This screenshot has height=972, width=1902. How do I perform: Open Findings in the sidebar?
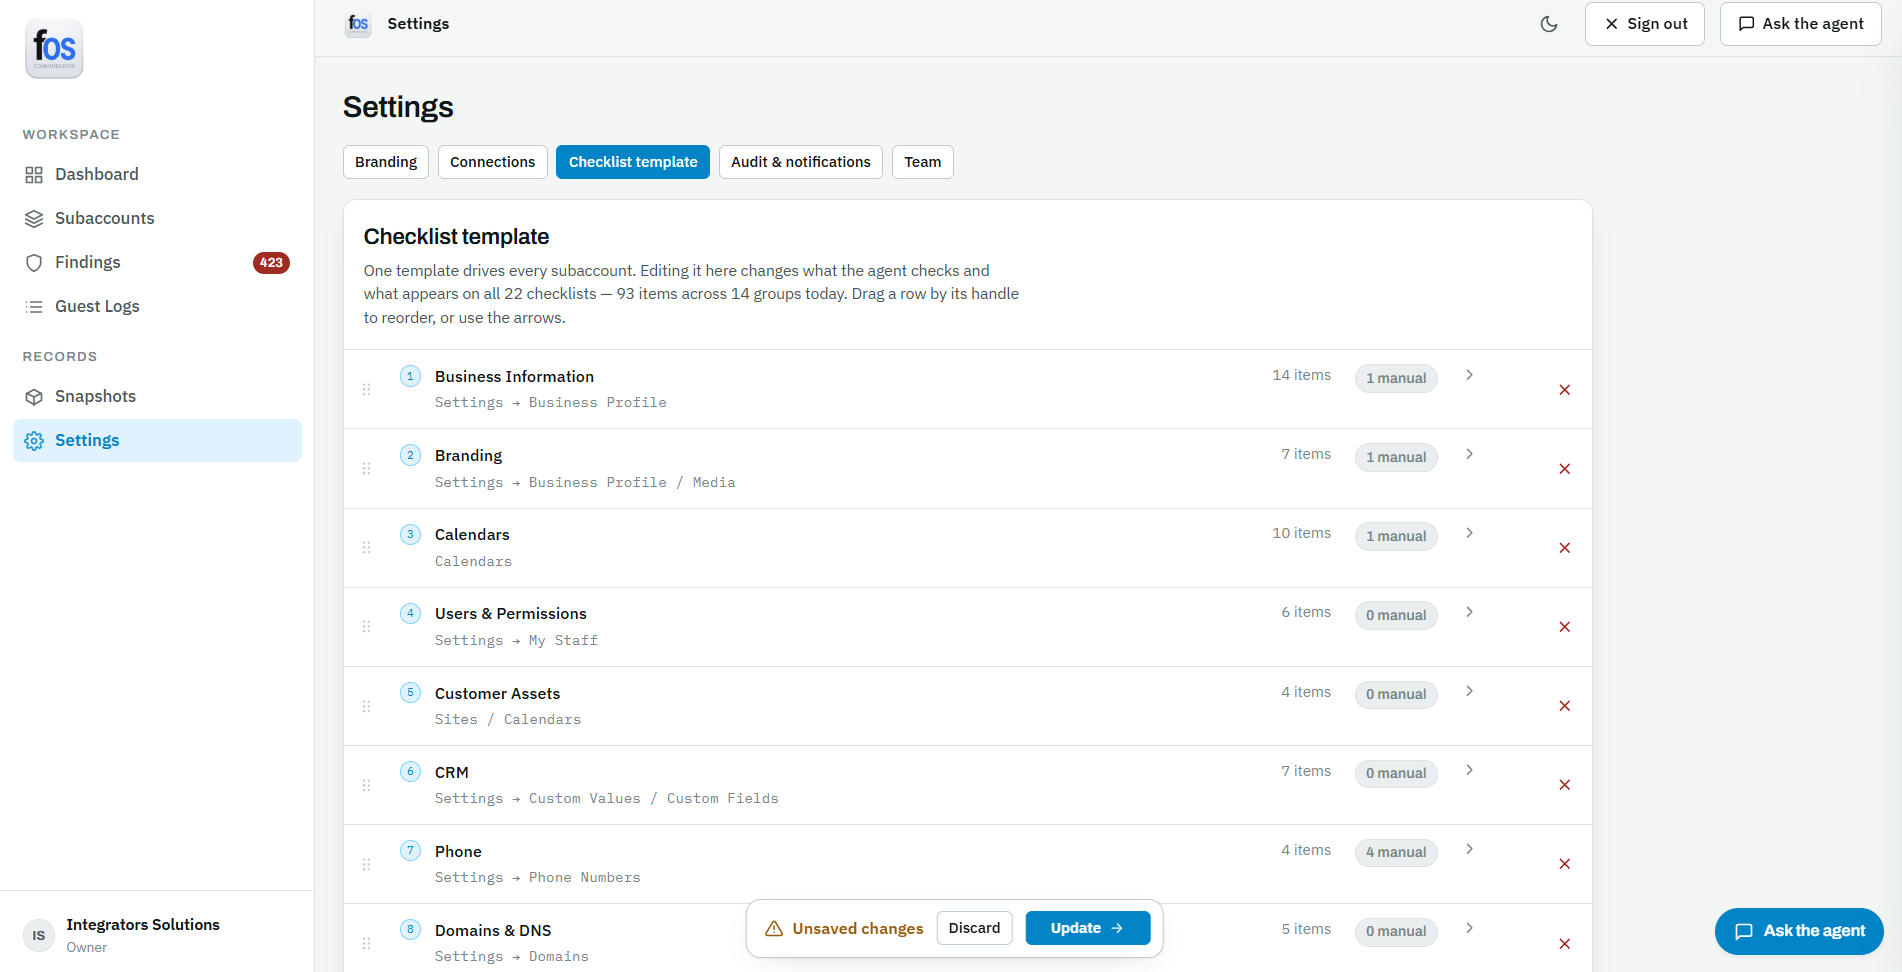click(157, 262)
